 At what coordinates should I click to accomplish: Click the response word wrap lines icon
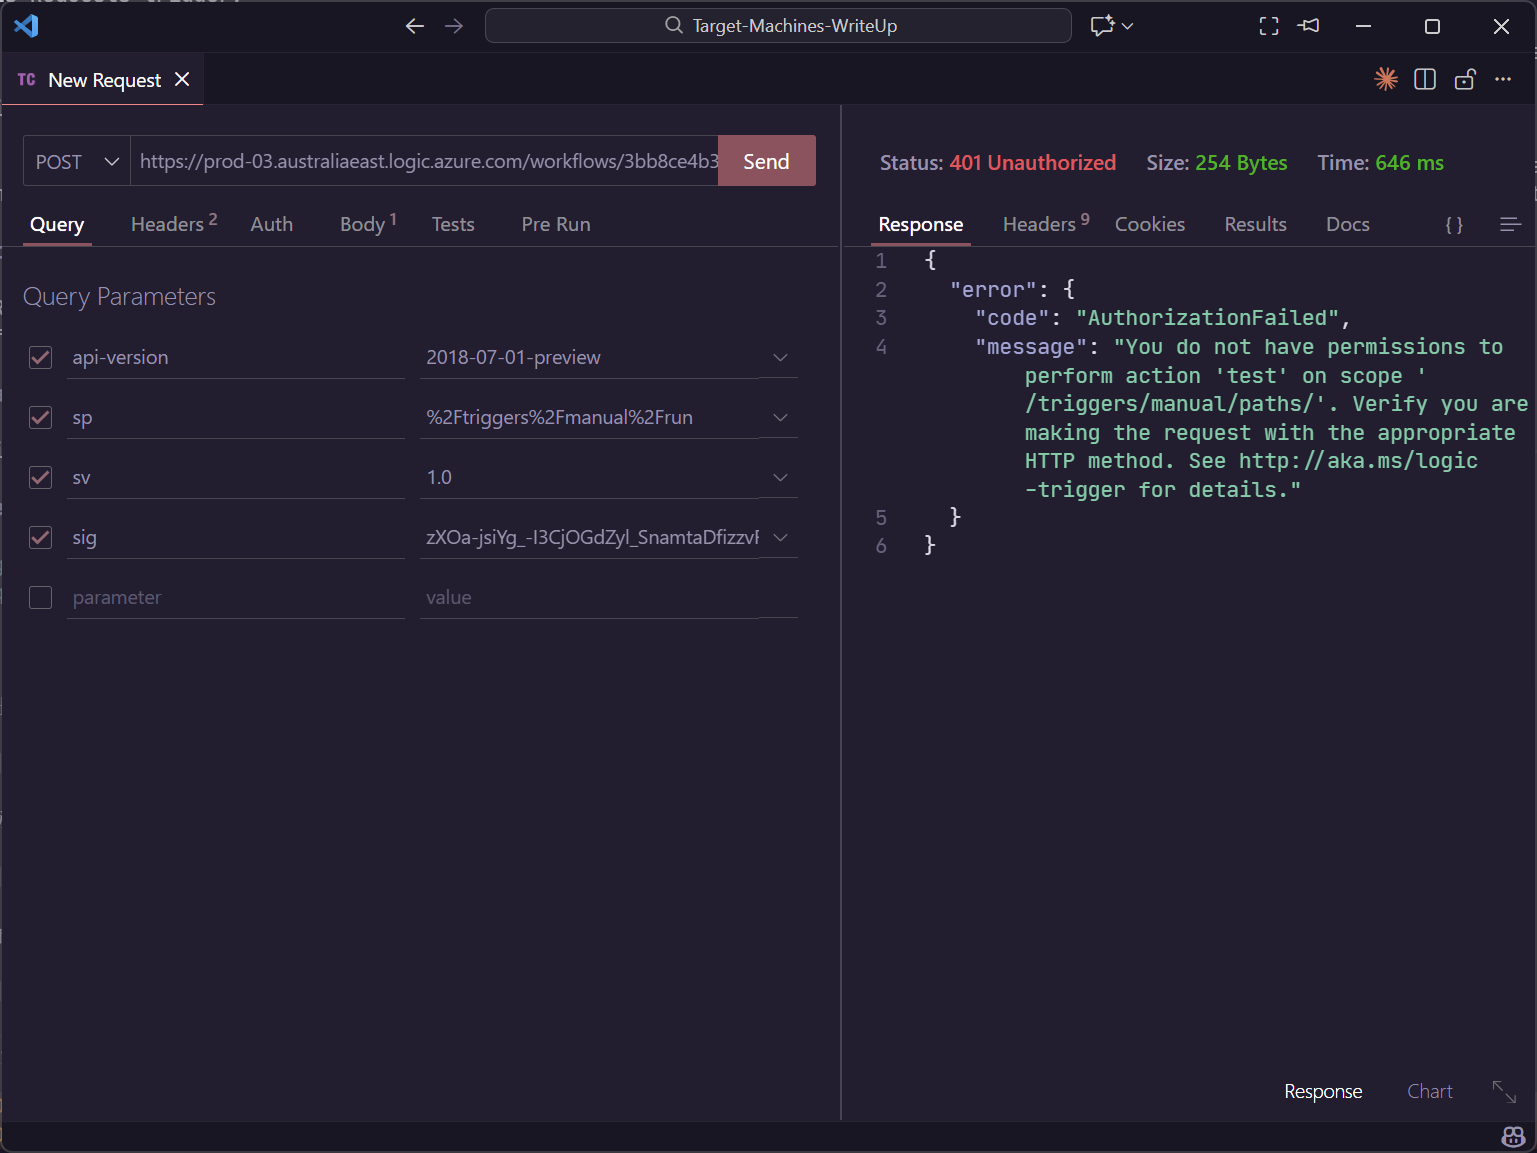pos(1510,225)
